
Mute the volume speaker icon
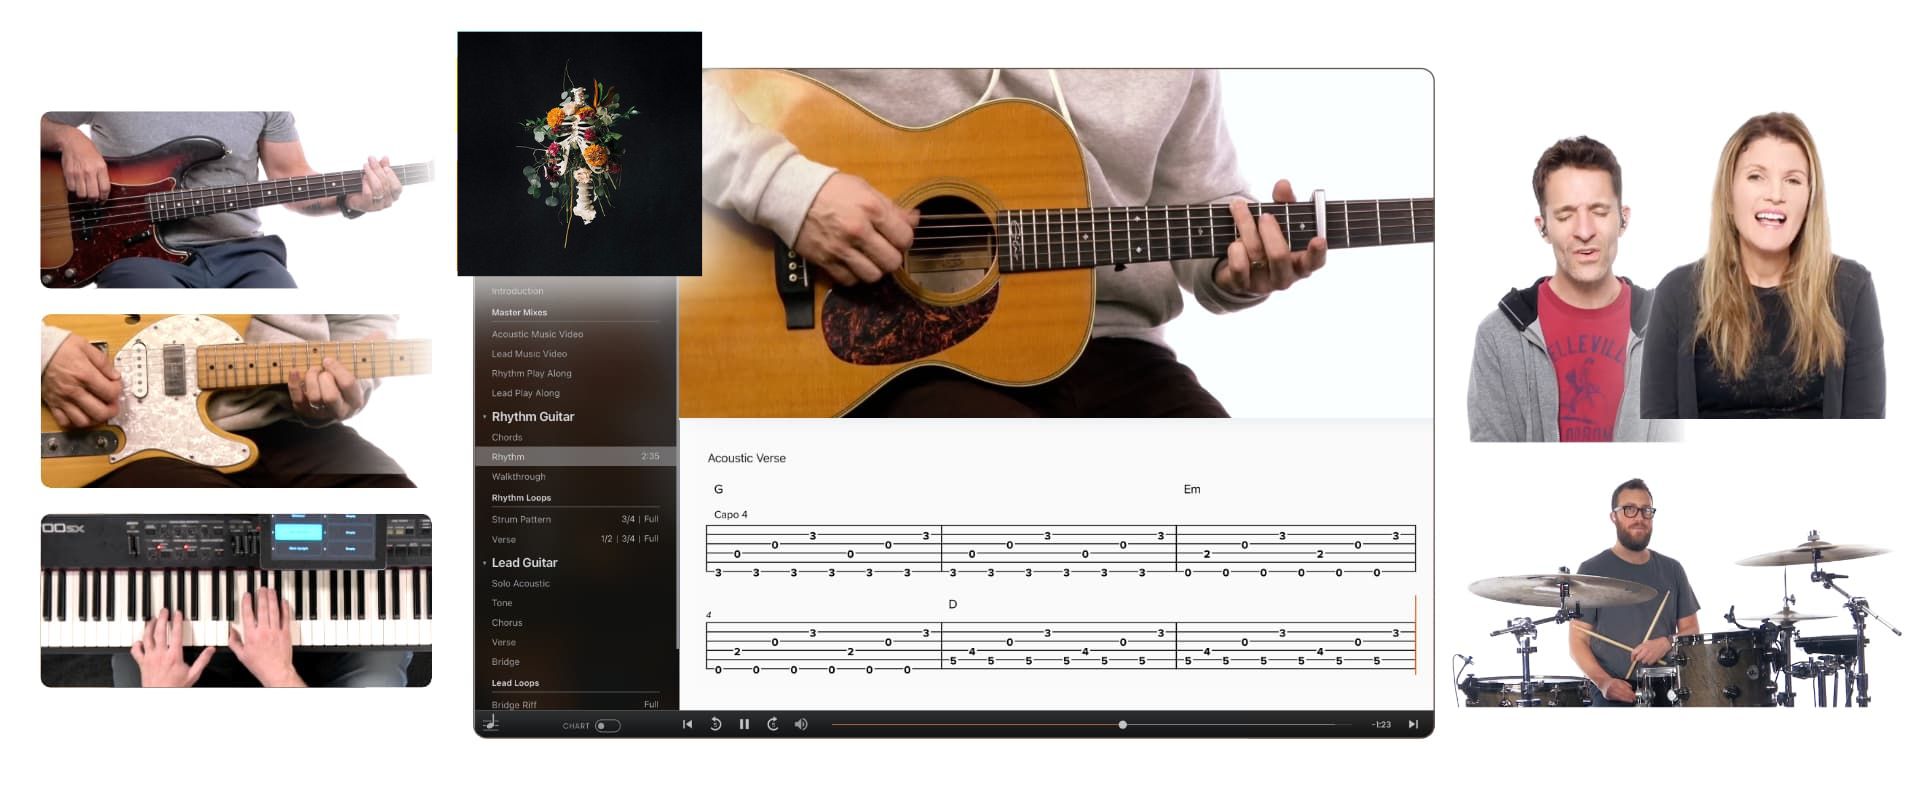(801, 724)
